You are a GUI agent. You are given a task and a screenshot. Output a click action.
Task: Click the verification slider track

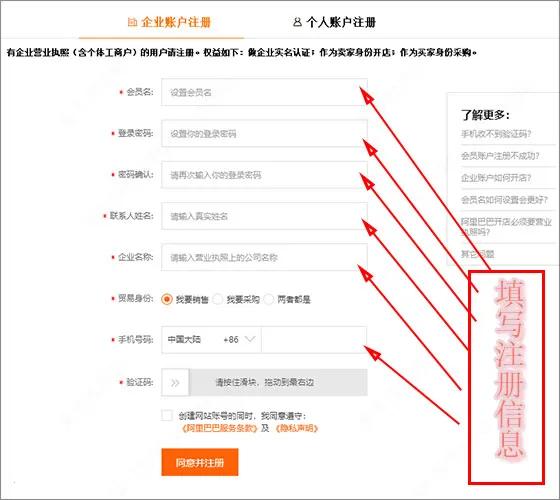tap(278, 382)
